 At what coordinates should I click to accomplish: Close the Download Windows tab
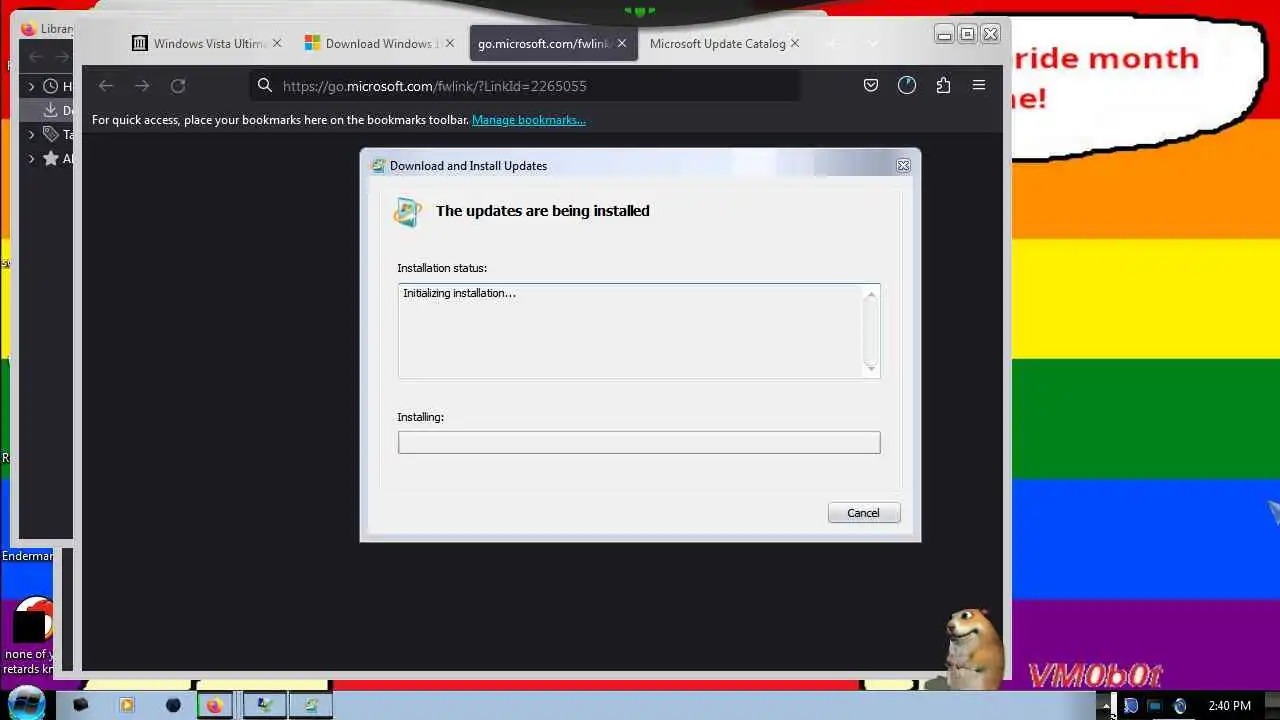coord(449,43)
